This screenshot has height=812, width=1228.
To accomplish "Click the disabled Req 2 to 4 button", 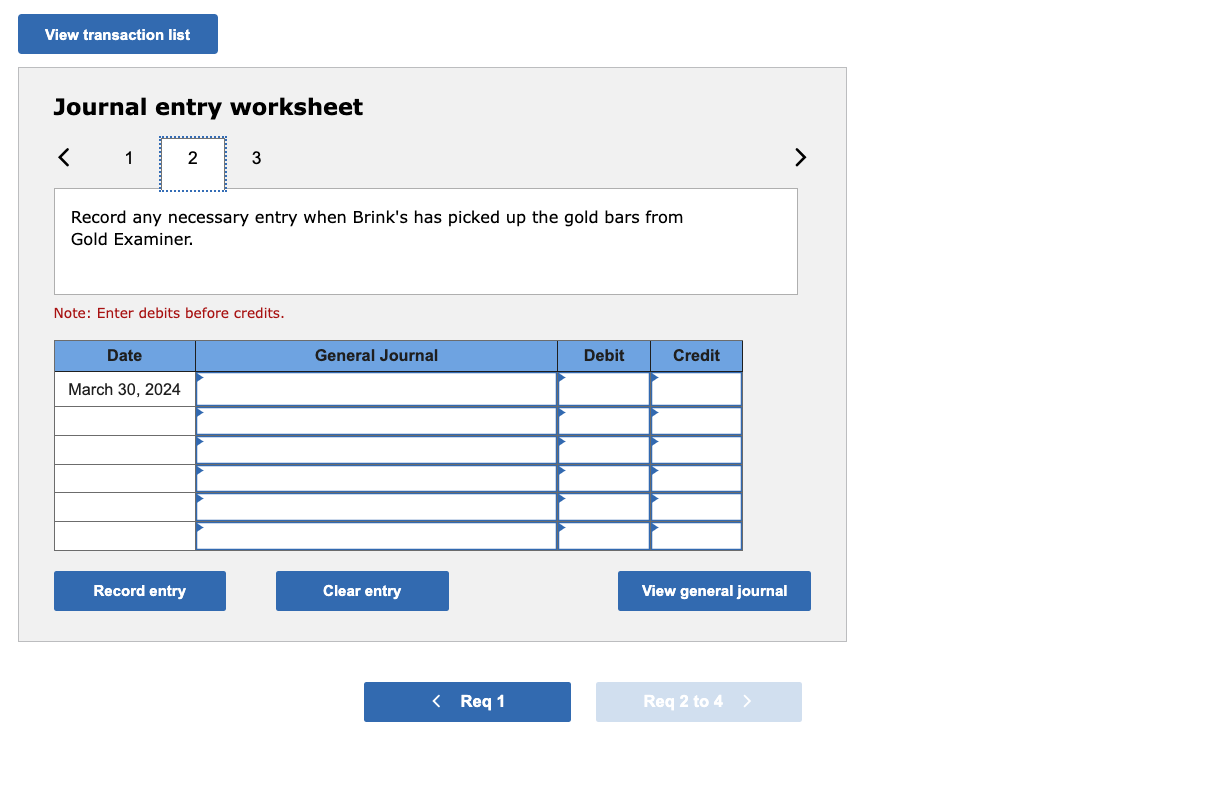I will pyautogui.click(x=698, y=701).
